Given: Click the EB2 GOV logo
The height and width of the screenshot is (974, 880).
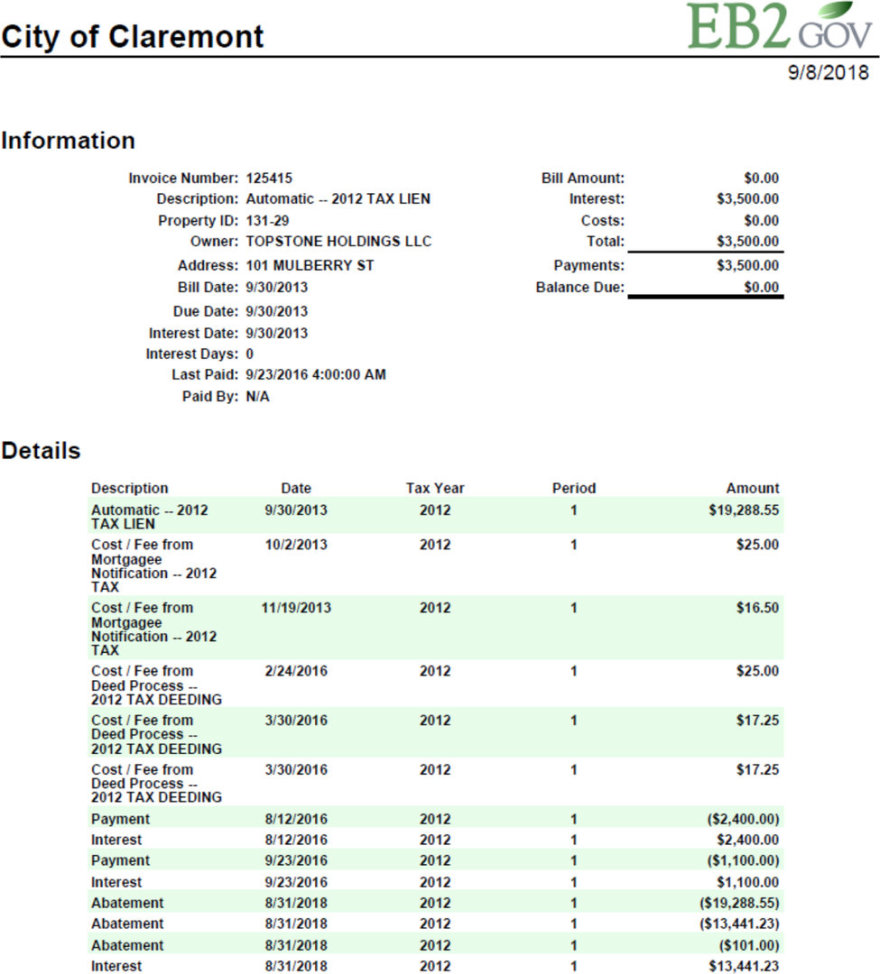Looking at the screenshot, I should coord(779,27).
